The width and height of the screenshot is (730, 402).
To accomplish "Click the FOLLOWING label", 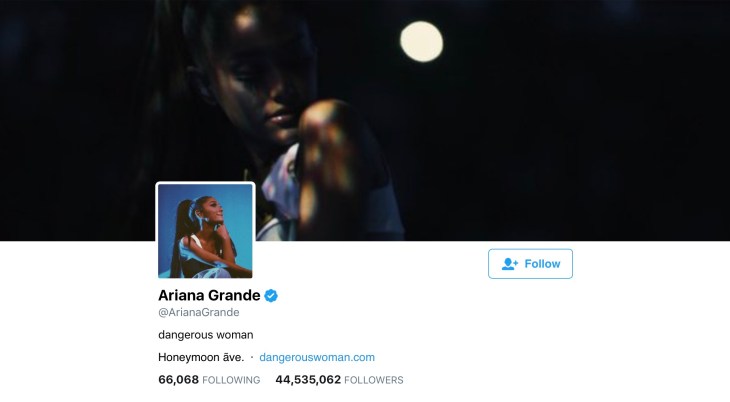I will [x=231, y=380].
